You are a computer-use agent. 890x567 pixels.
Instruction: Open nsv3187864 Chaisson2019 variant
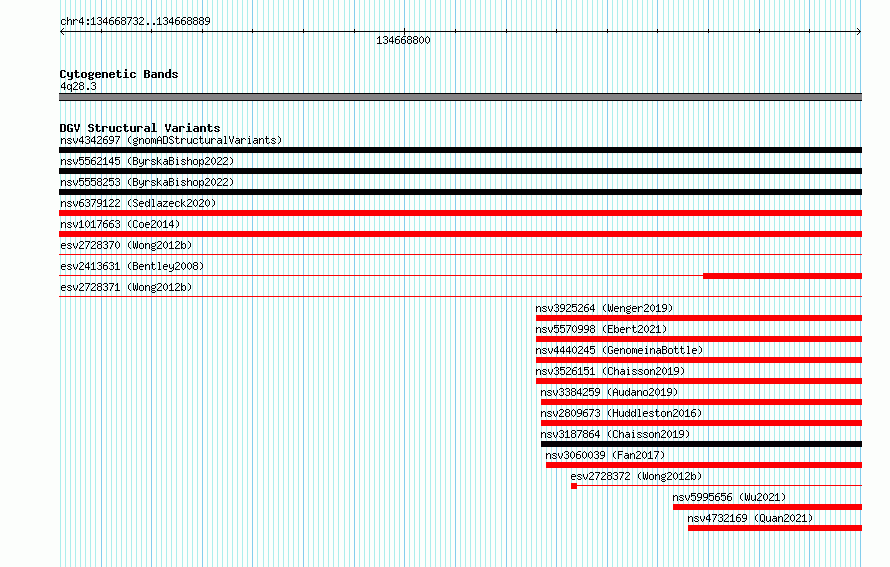pos(615,434)
